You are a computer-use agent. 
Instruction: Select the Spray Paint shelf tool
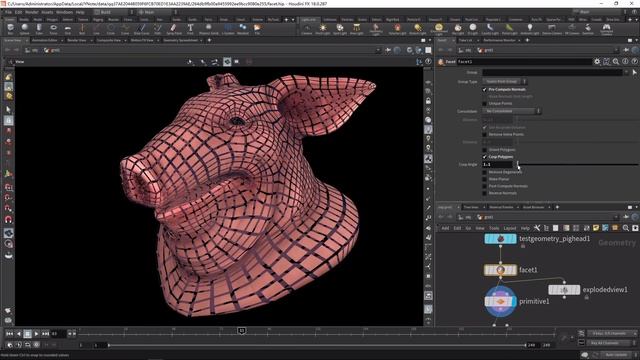tap(174, 29)
